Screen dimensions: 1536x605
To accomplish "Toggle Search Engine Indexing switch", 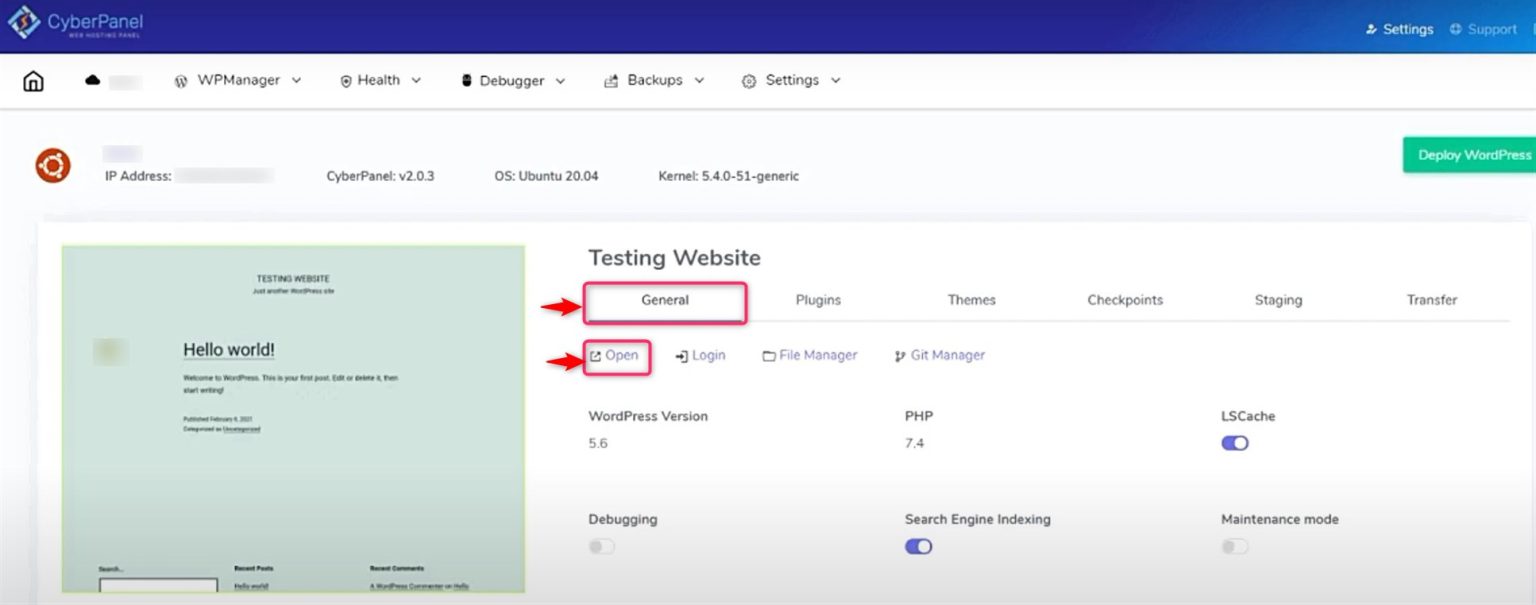I will coord(919,546).
